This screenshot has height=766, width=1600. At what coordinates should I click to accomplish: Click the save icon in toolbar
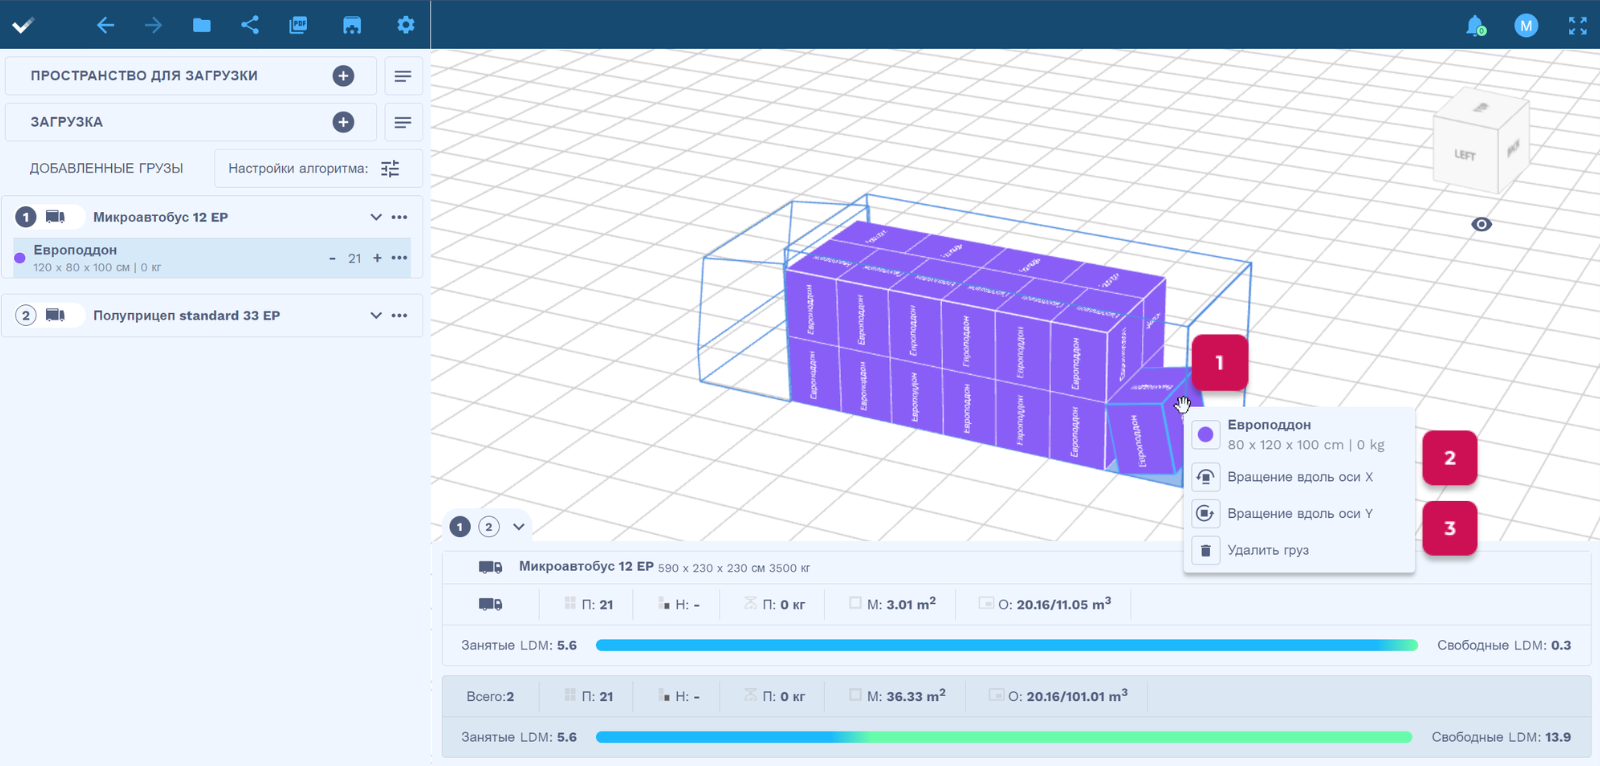tap(352, 25)
